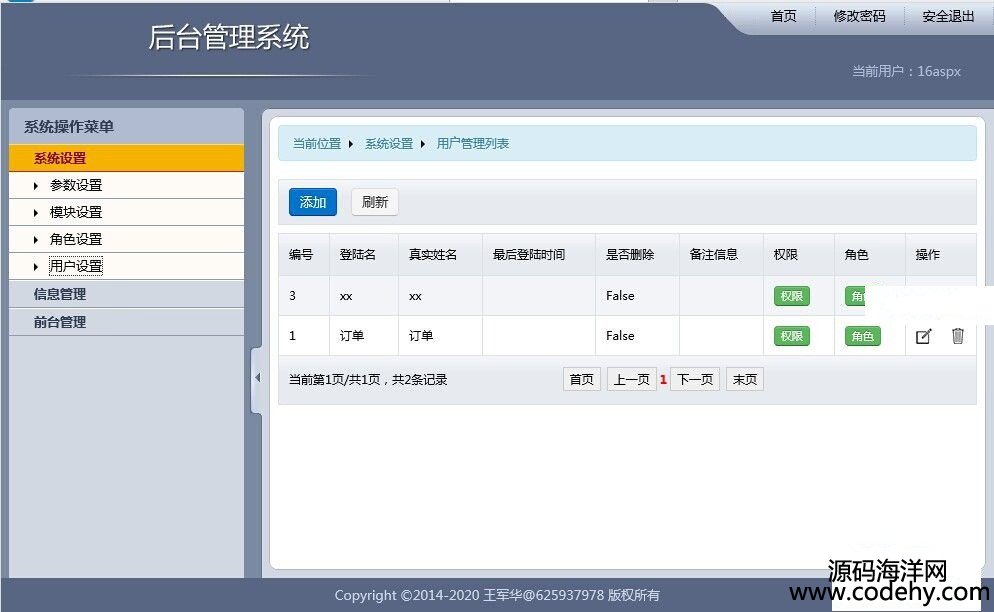The width and height of the screenshot is (994, 612).
Task: Select page number 1 in pagination
Action: tap(663, 380)
